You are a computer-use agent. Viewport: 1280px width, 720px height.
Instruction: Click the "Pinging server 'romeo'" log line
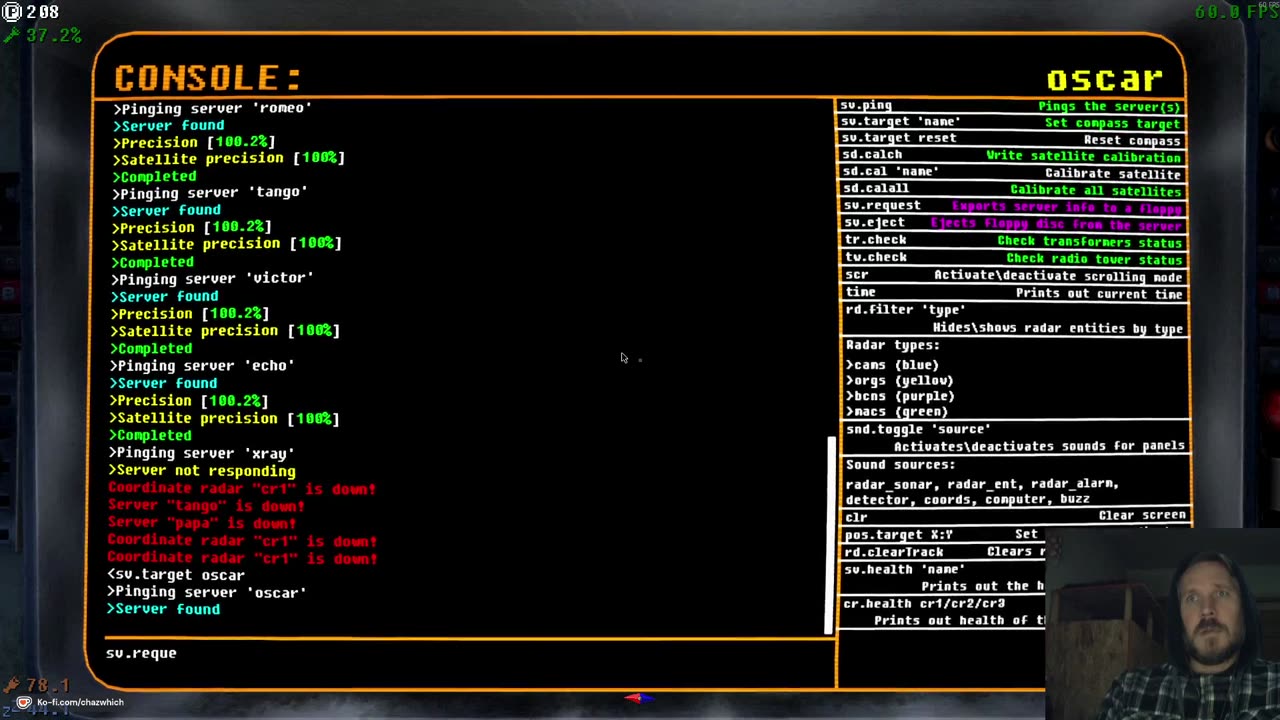213,108
